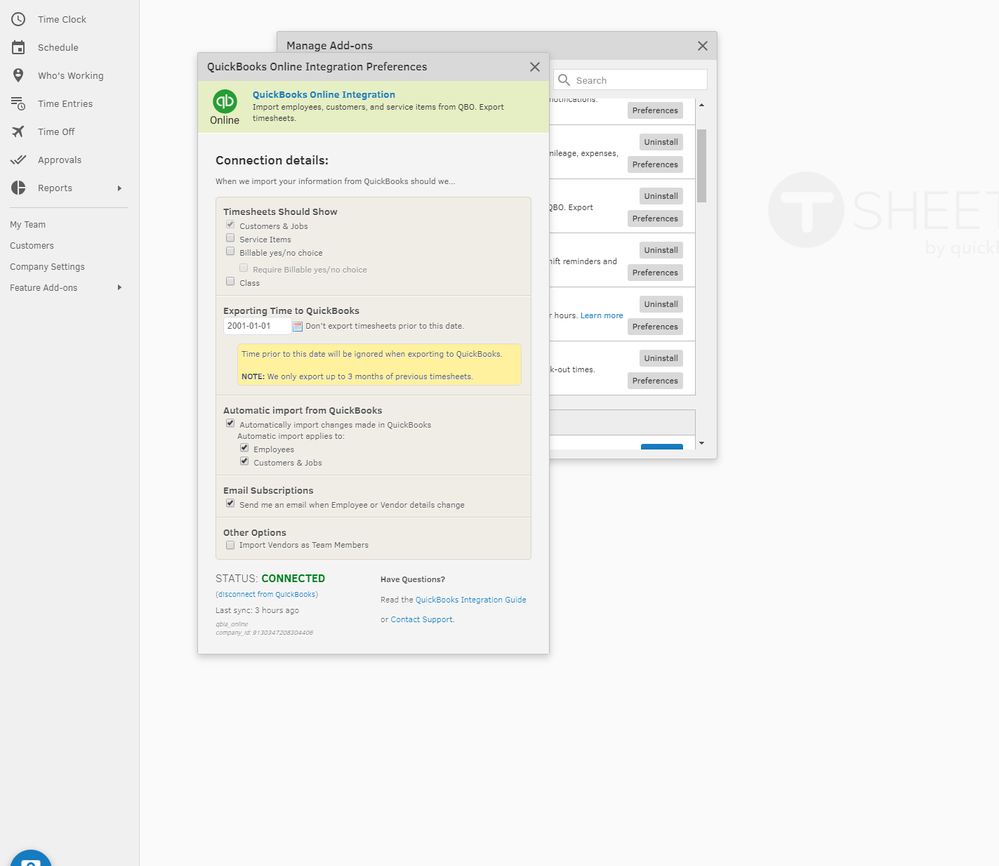Uninstall the shift reminders add-on
Screen dimensions: 999x866
pyautogui.click(x=661, y=250)
